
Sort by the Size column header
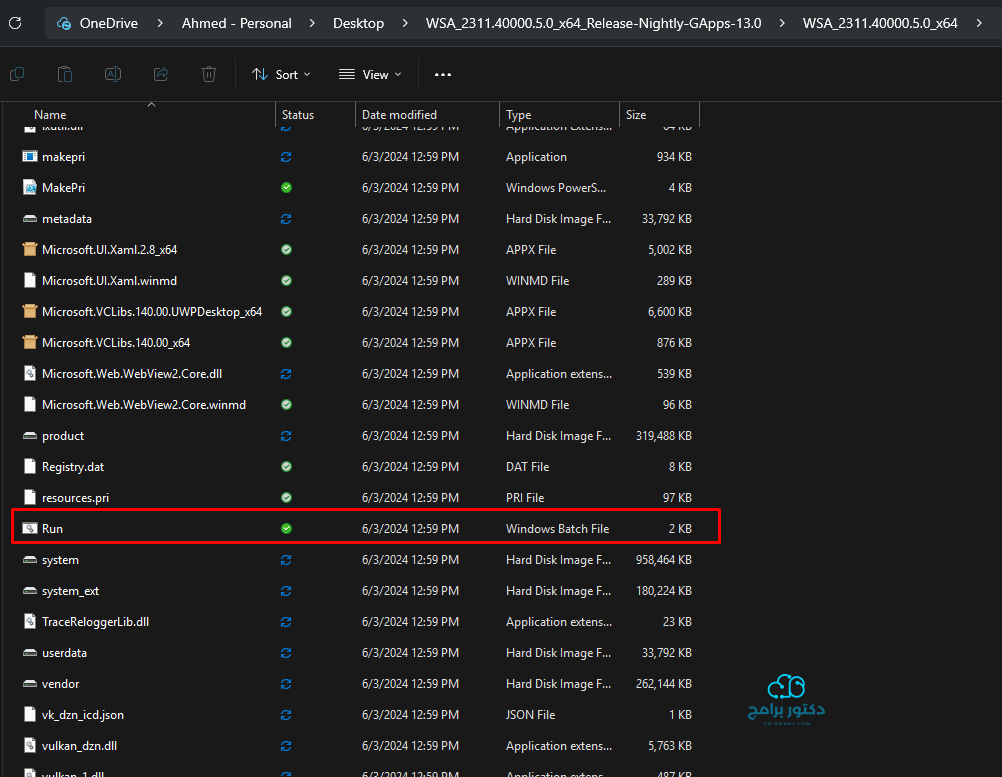pyautogui.click(x=636, y=115)
